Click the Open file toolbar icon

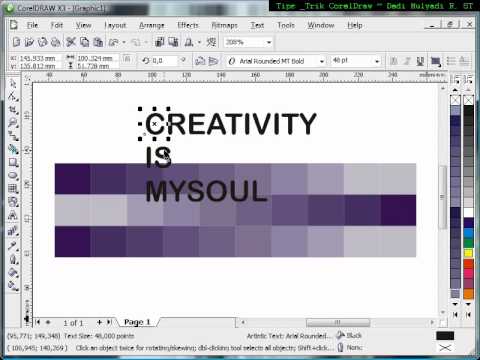pos(29,42)
